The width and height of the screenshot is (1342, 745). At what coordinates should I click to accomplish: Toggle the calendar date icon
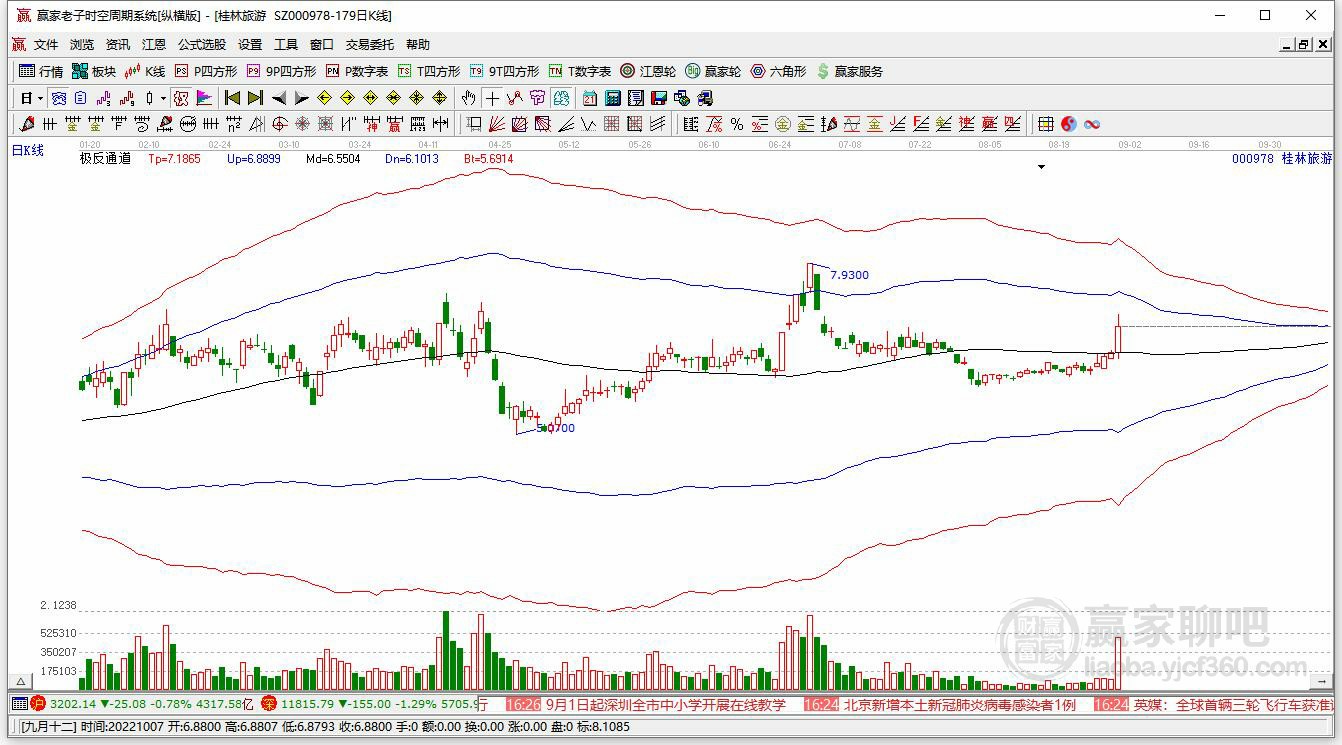590,98
